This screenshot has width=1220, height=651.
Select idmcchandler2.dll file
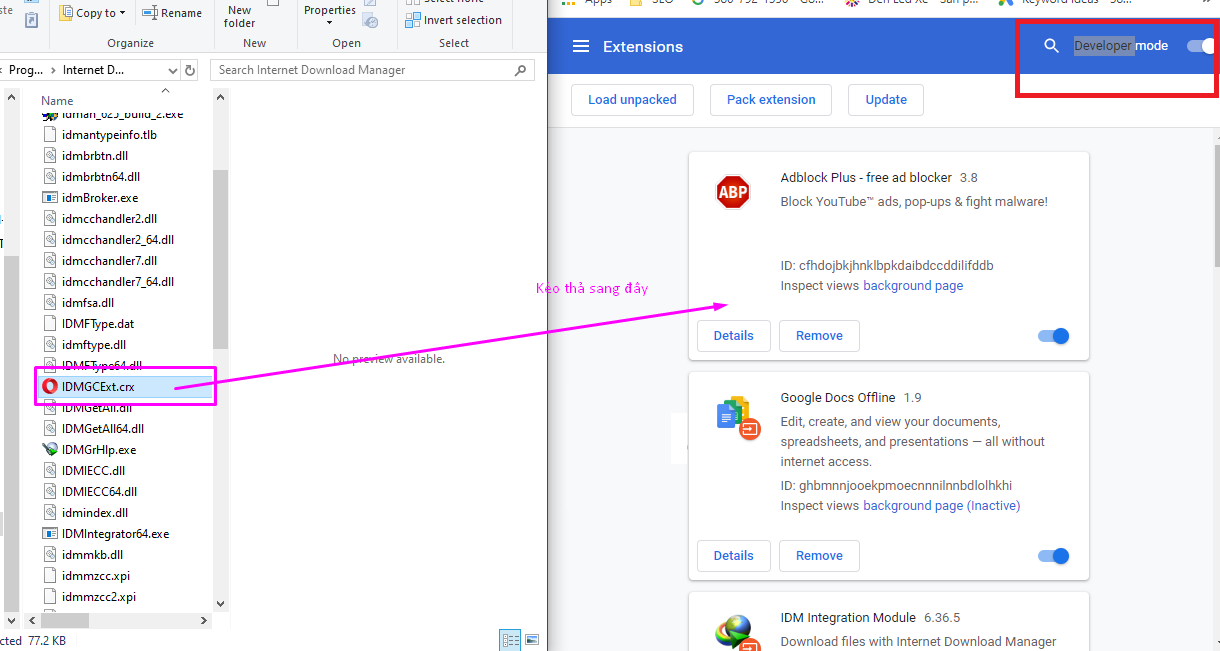(x=109, y=219)
